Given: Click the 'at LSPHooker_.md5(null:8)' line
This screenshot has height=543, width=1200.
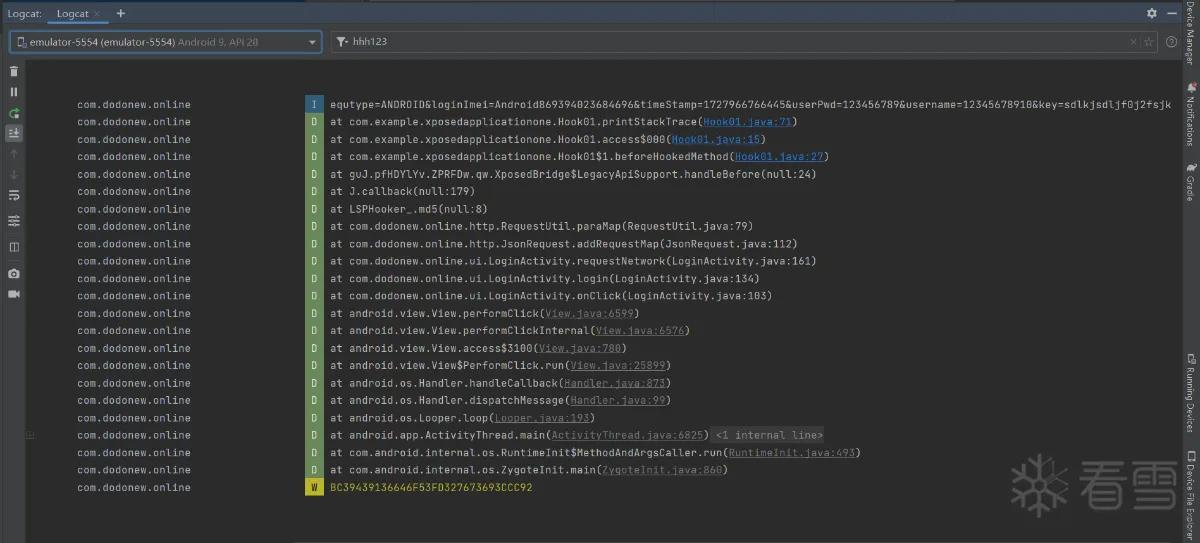Looking at the screenshot, I should [409, 209].
